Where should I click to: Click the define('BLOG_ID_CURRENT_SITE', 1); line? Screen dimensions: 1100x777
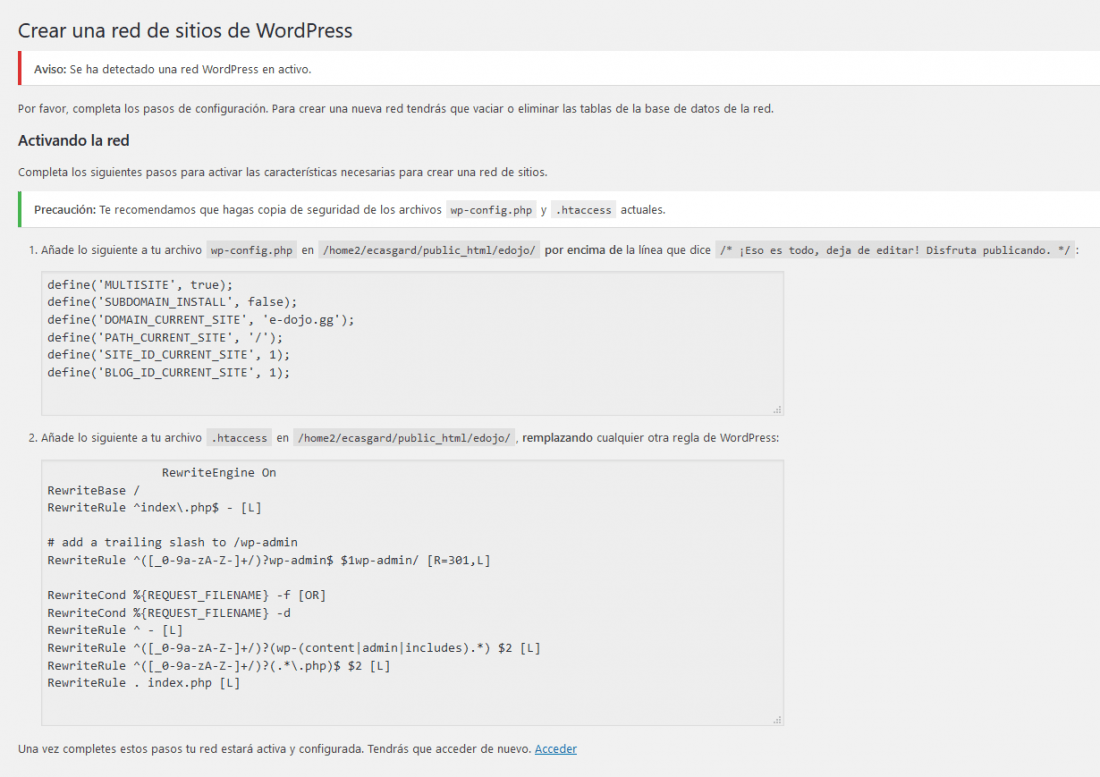click(x=169, y=372)
